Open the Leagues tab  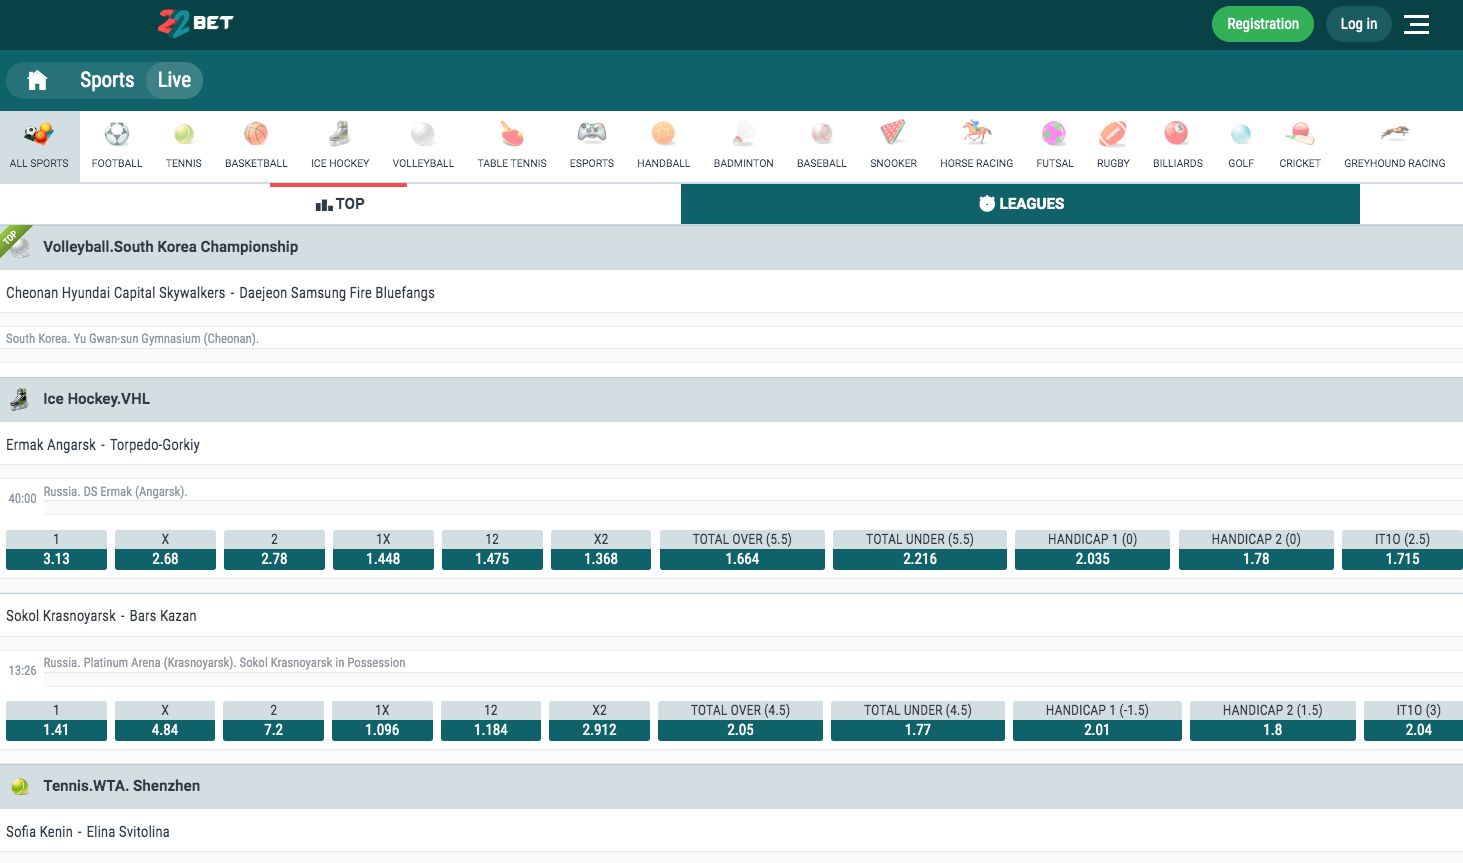[1020, 204]
